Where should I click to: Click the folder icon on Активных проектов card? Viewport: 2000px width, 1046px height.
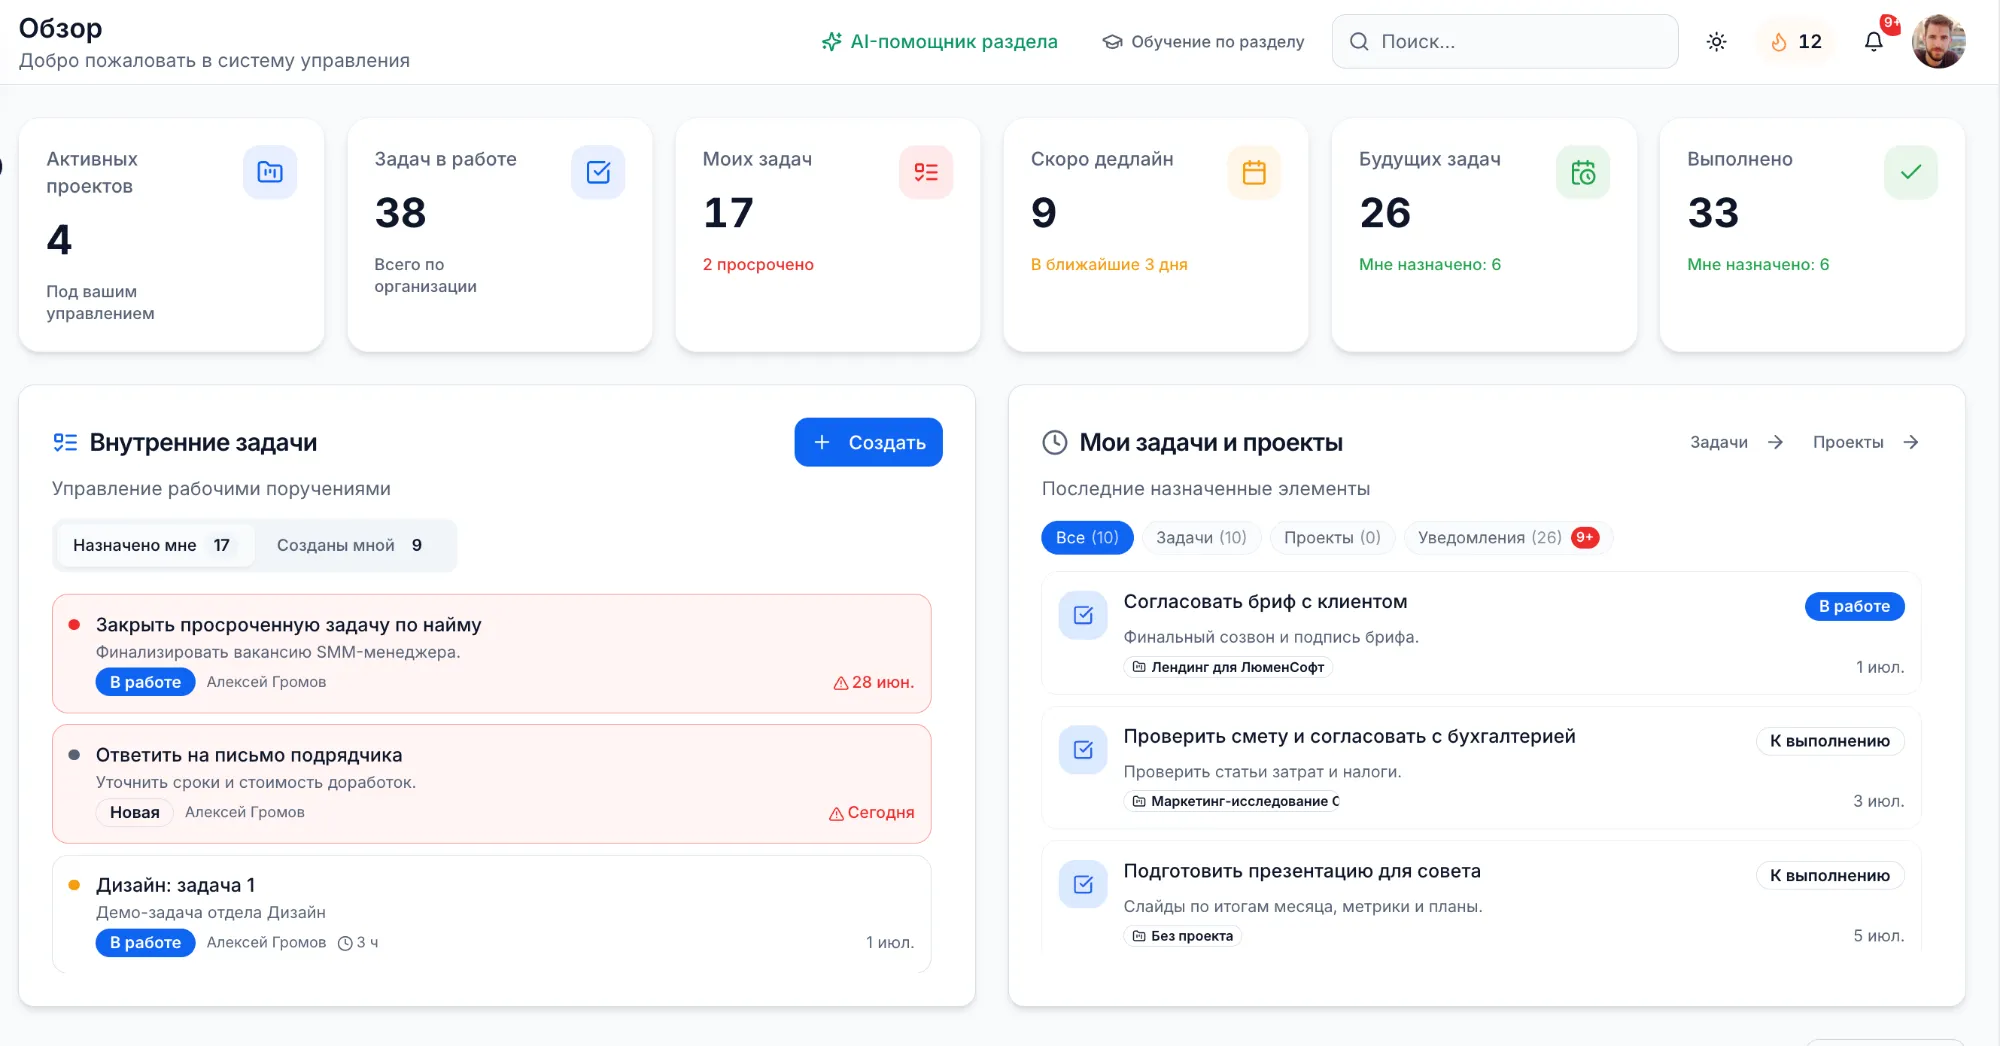point(270,172)
